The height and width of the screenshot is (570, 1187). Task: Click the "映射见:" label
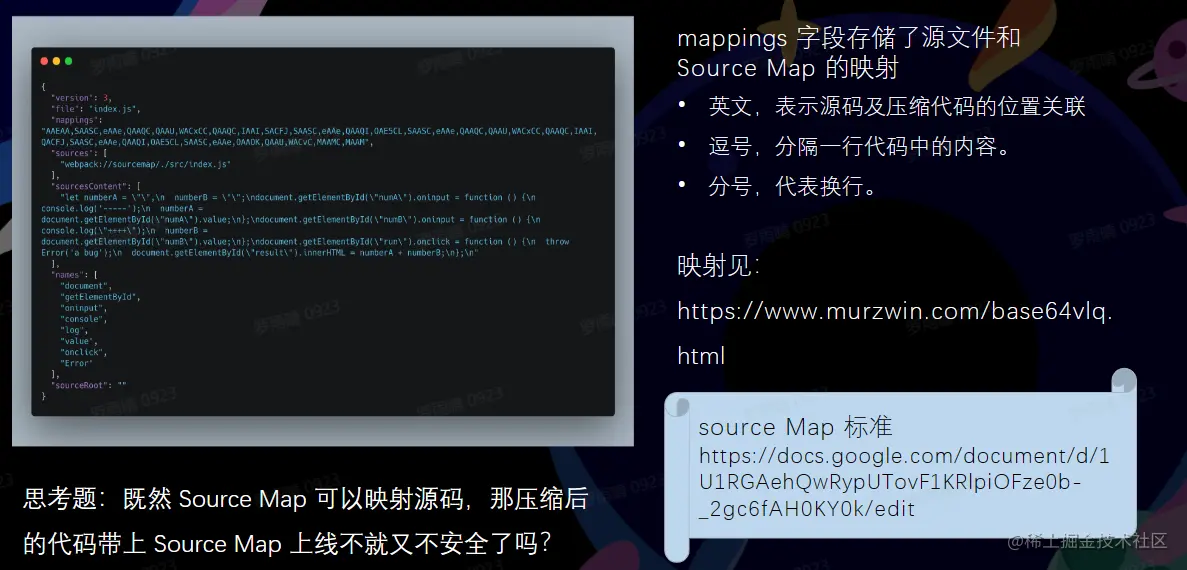pyautogui.click(x=718, y=266)
